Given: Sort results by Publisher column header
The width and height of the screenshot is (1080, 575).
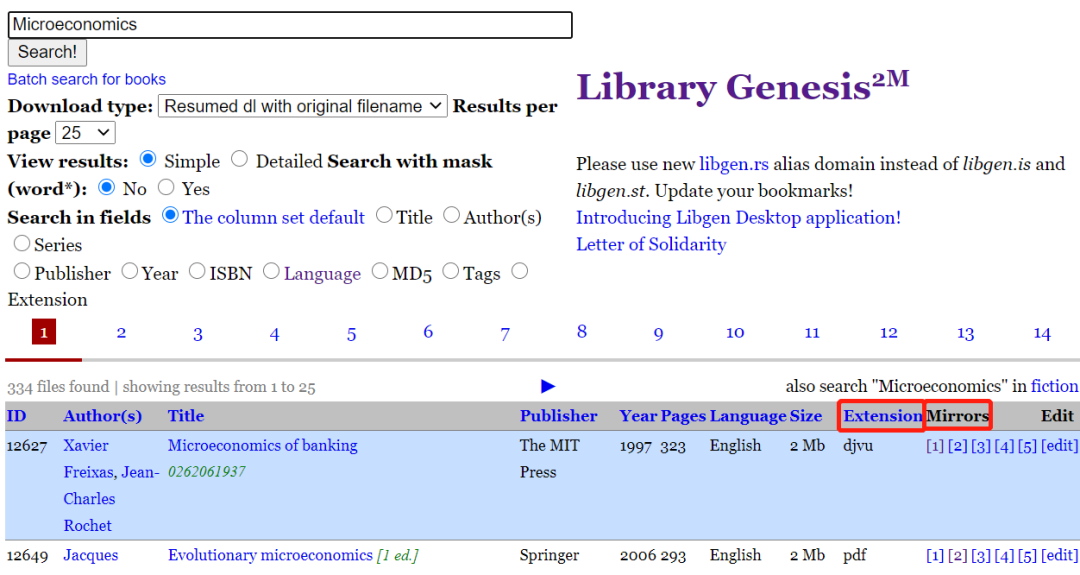Looking at the screenshot, I should (559, 416).
